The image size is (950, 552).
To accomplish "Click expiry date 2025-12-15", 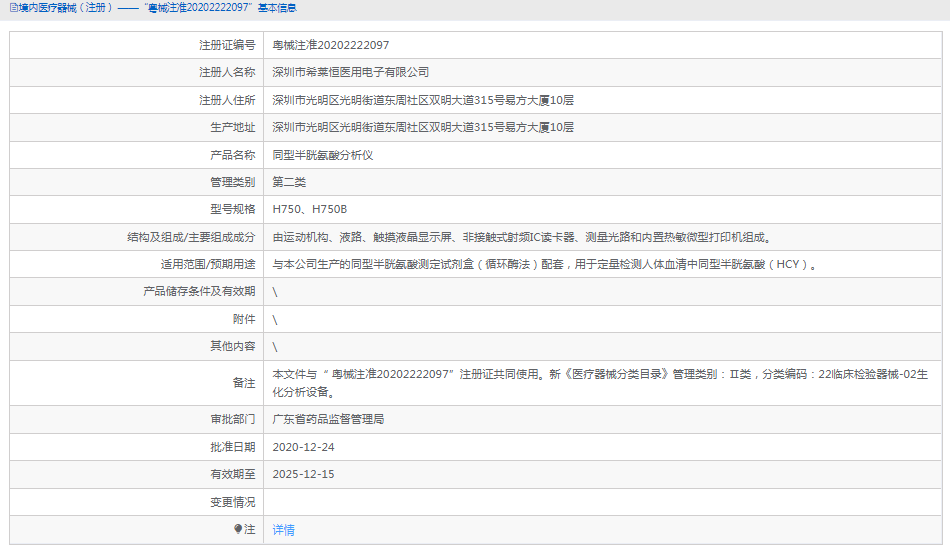I will pos(304,474).
